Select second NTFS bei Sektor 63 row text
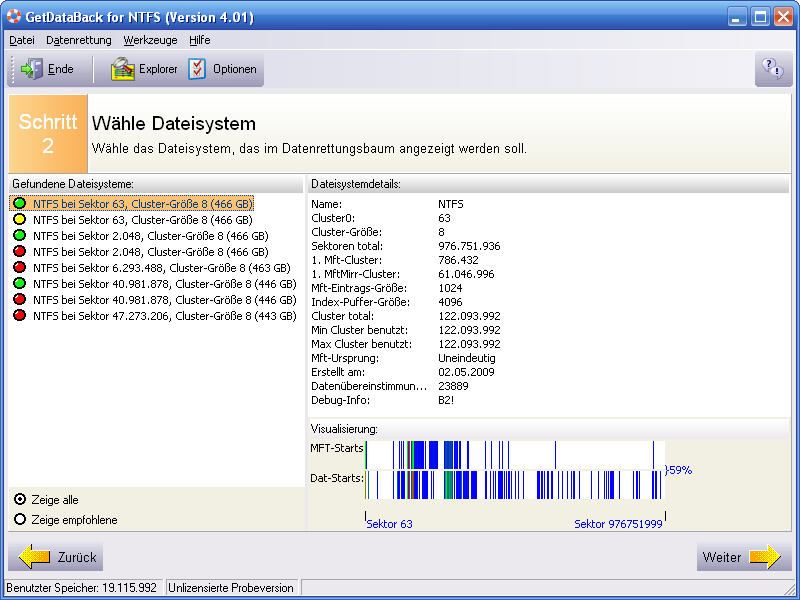800x600 pixels. pyautogui.click(x=143, y=220)
